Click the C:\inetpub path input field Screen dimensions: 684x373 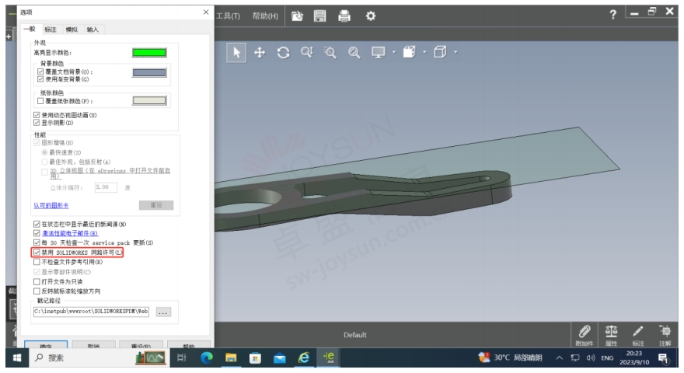[x=91, y=311]
